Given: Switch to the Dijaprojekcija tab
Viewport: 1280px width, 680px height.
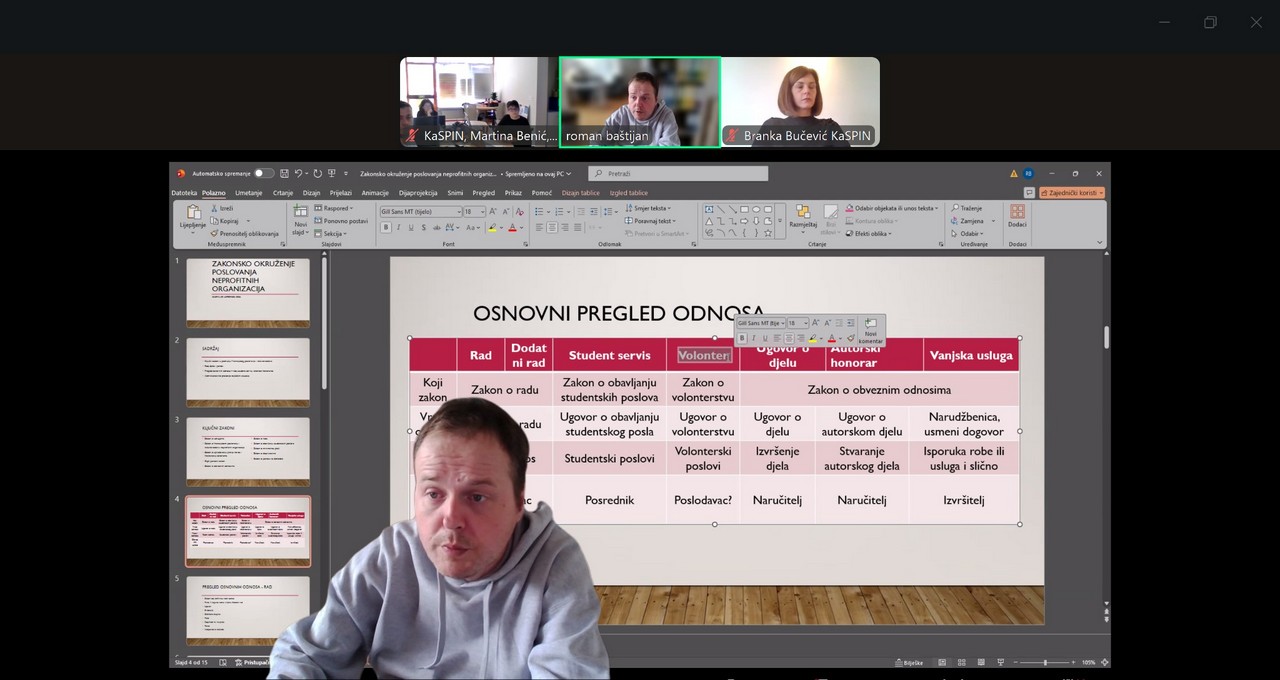Looking at the screenshot, I should pyautogui.click(x=418, y=193).
